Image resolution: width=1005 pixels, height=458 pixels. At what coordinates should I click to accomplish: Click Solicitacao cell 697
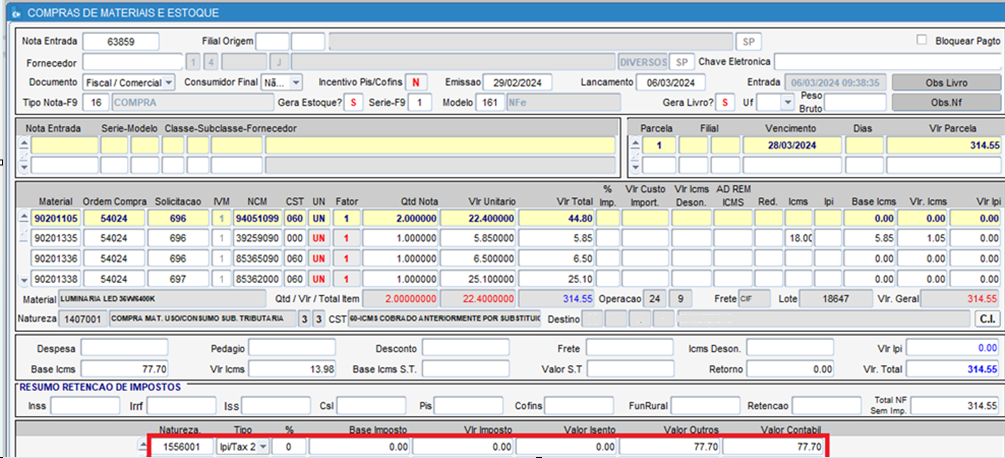coord(178,279)
